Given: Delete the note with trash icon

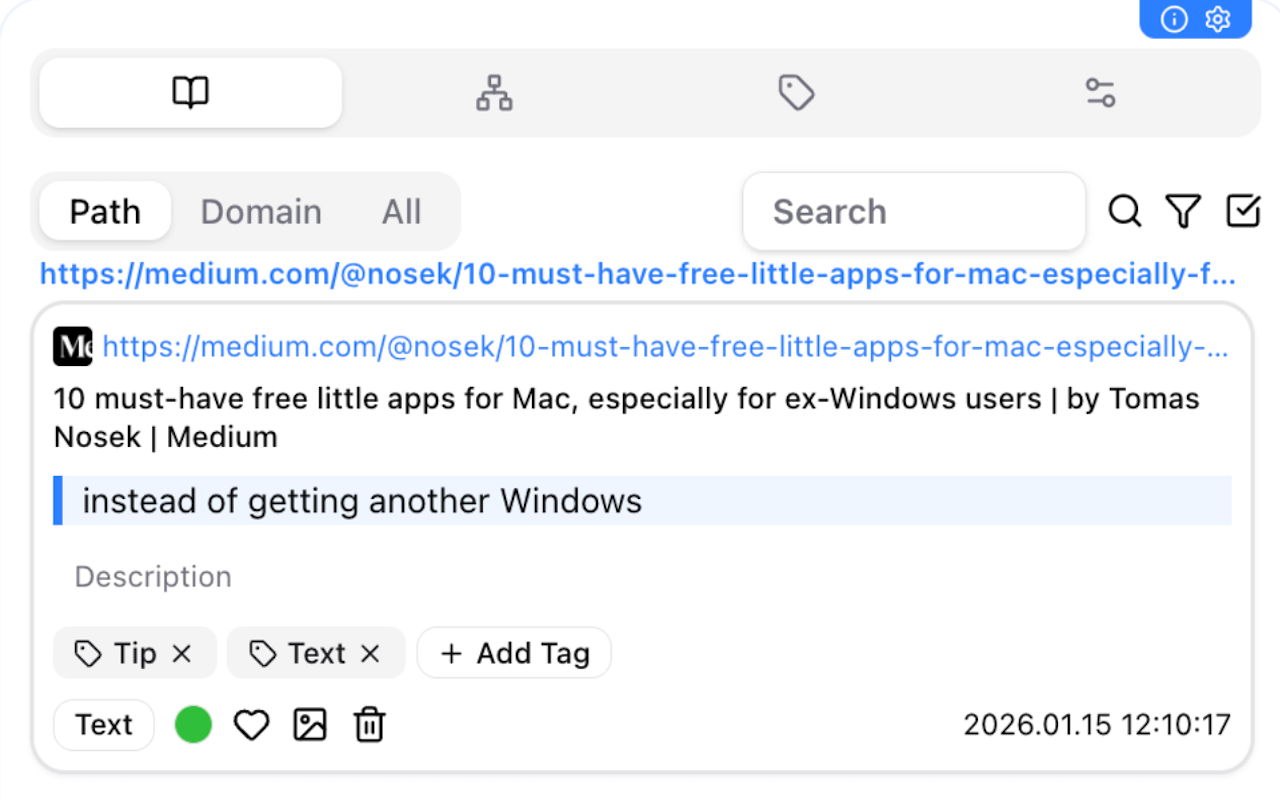Looking at the screenshot, I should point(370,724).
